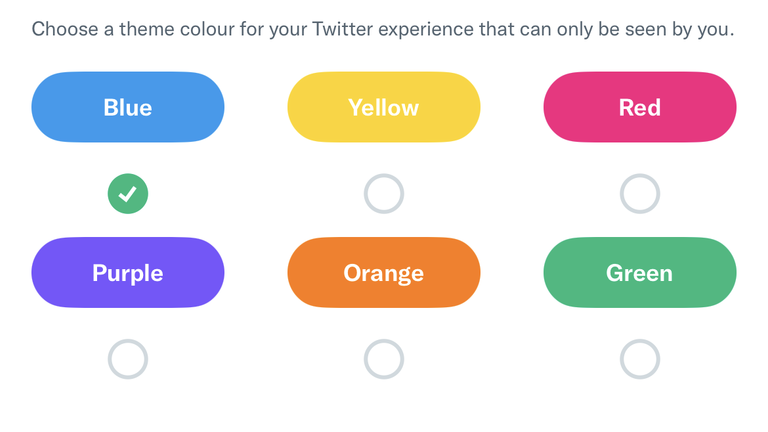Pick the Green theme colour pill
Viewport: 768px width, 432px height.
tap(640, 273)
